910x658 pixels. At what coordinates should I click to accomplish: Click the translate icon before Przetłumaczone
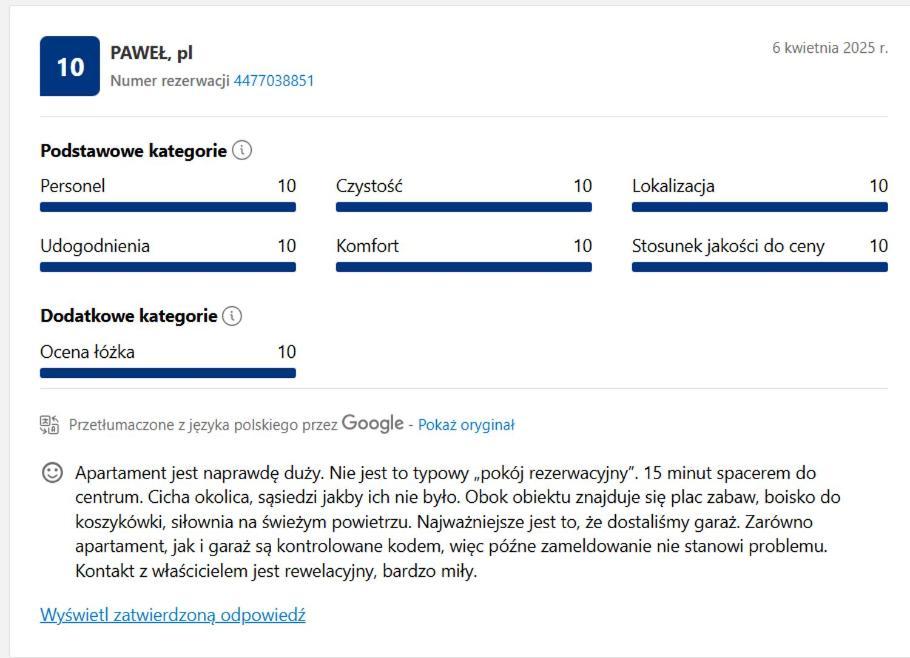point(49,425)
